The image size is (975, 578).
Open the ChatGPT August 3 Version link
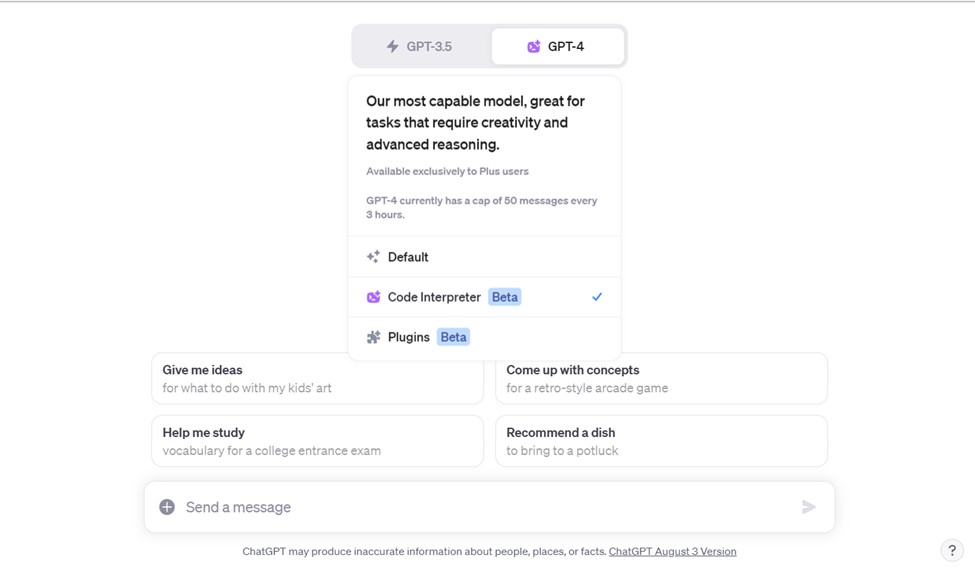point(672,551)
